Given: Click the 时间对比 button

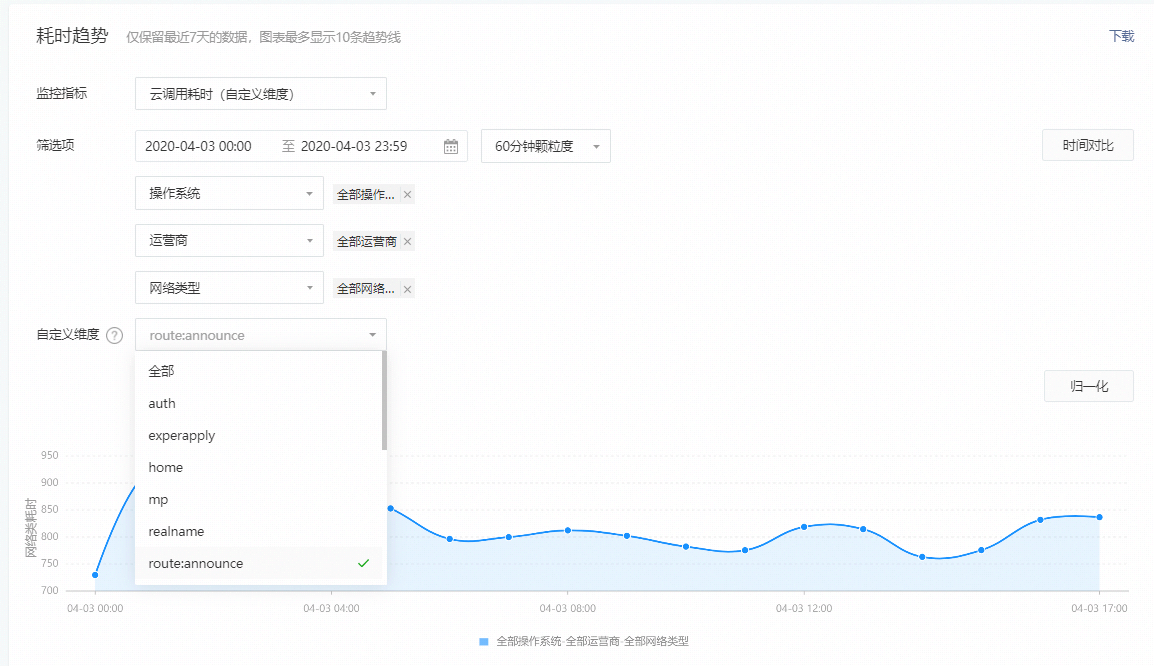Looking at the screenshot, I should (x=1088, y=145).
